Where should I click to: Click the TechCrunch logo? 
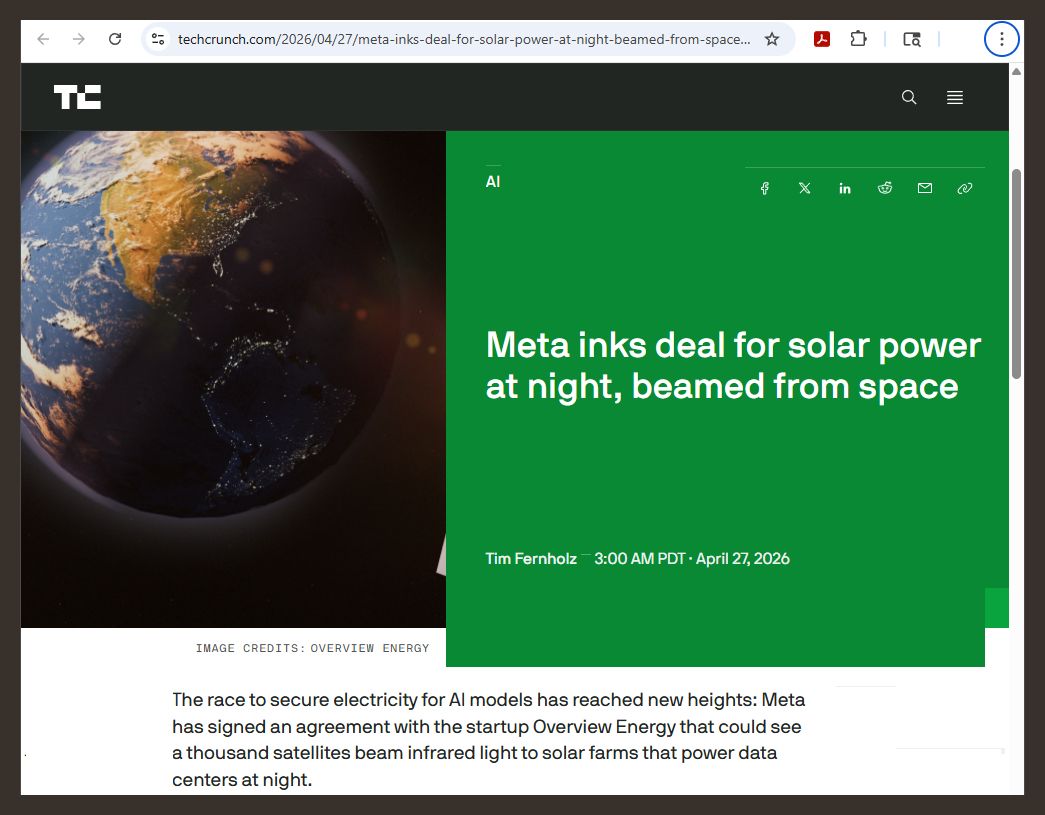pyautogui.click(x=77, y=97)
